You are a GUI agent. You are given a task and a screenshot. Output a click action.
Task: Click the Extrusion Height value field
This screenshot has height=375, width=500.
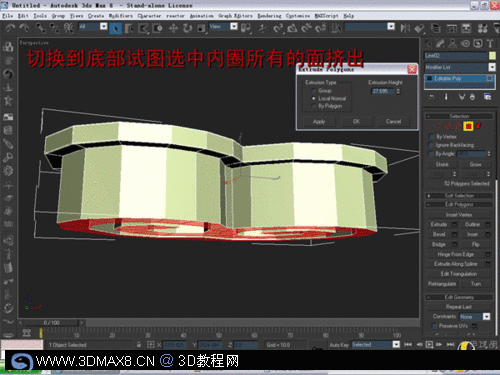(x=383, y=91)
